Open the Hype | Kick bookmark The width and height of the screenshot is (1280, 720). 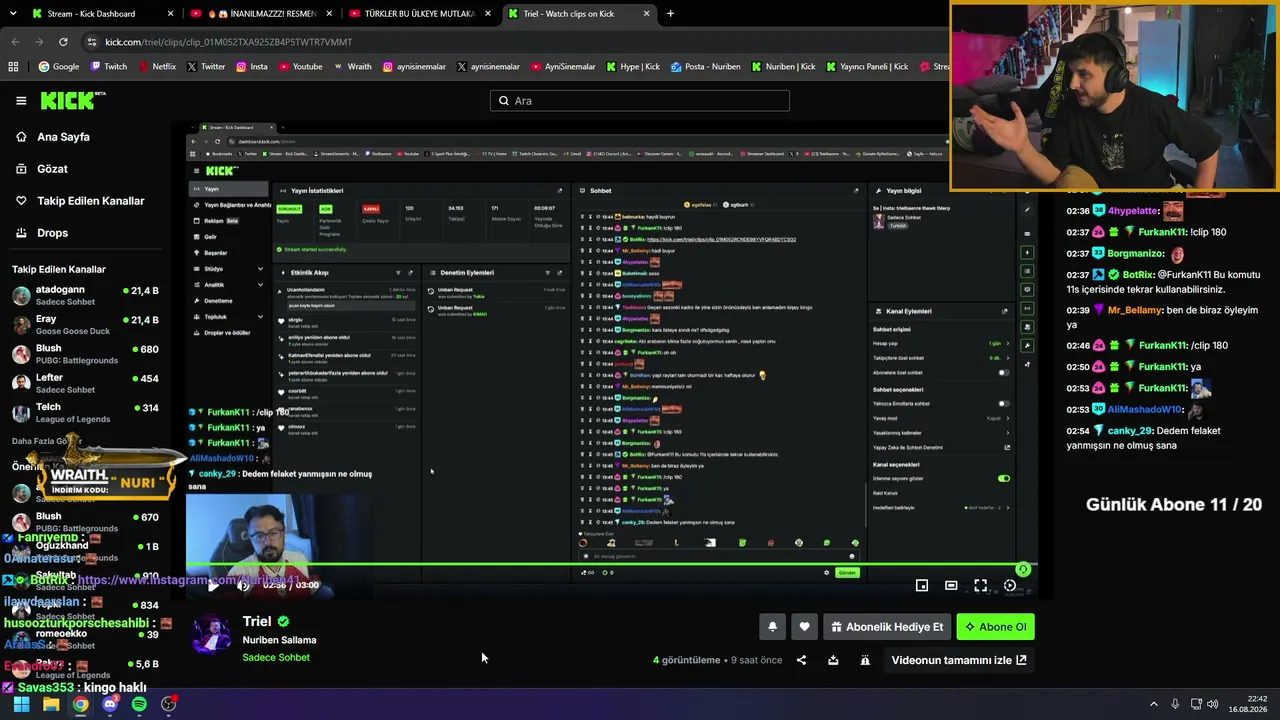633,67
